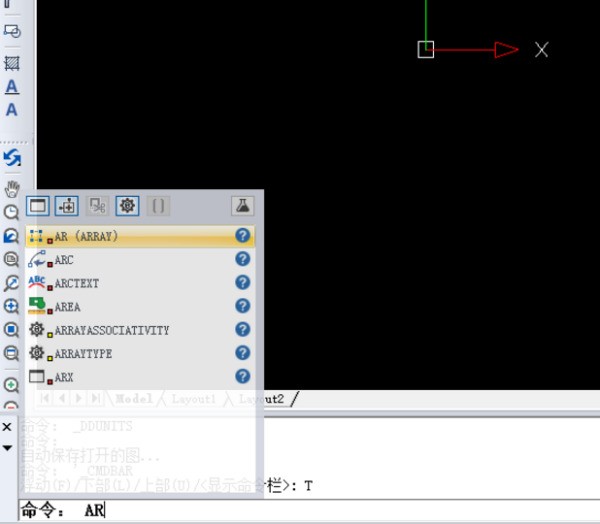Click the regenerate/redraw blue arrows icon
The height and width of the screenshot is (524, 600).
pos(12,158)
